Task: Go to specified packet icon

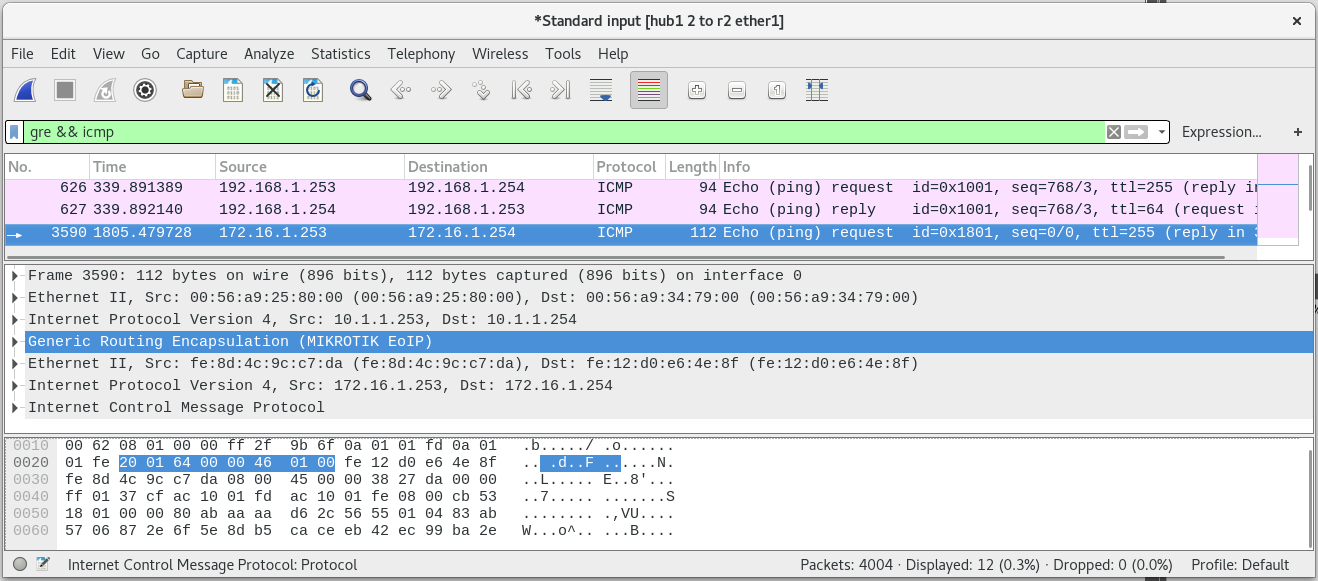Action: (x=481, y=91)
